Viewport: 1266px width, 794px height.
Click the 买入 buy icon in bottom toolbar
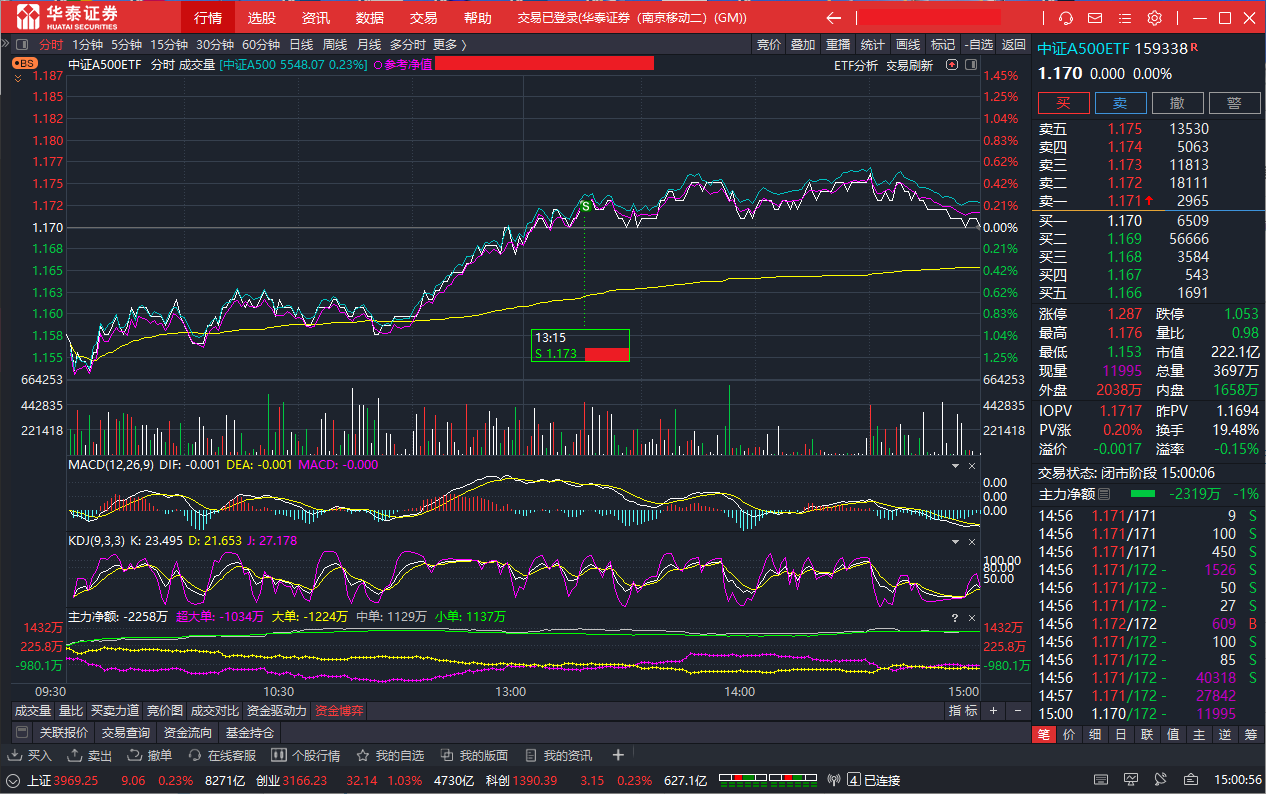pos(30,756)
